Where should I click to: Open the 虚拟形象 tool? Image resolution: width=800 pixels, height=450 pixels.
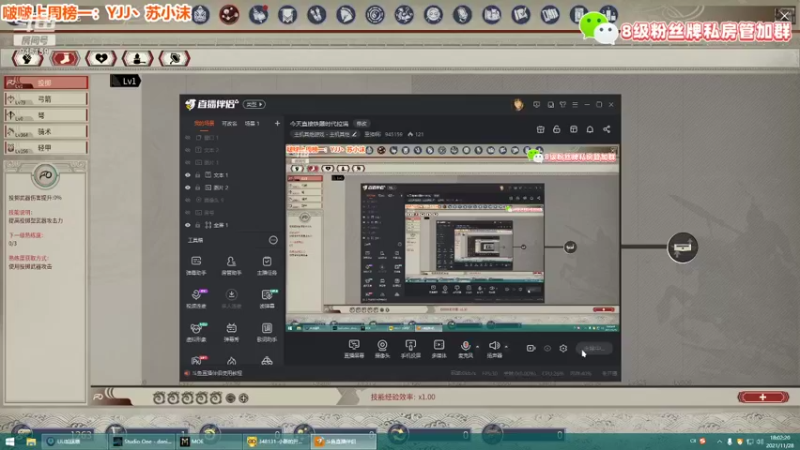point(196,332)
